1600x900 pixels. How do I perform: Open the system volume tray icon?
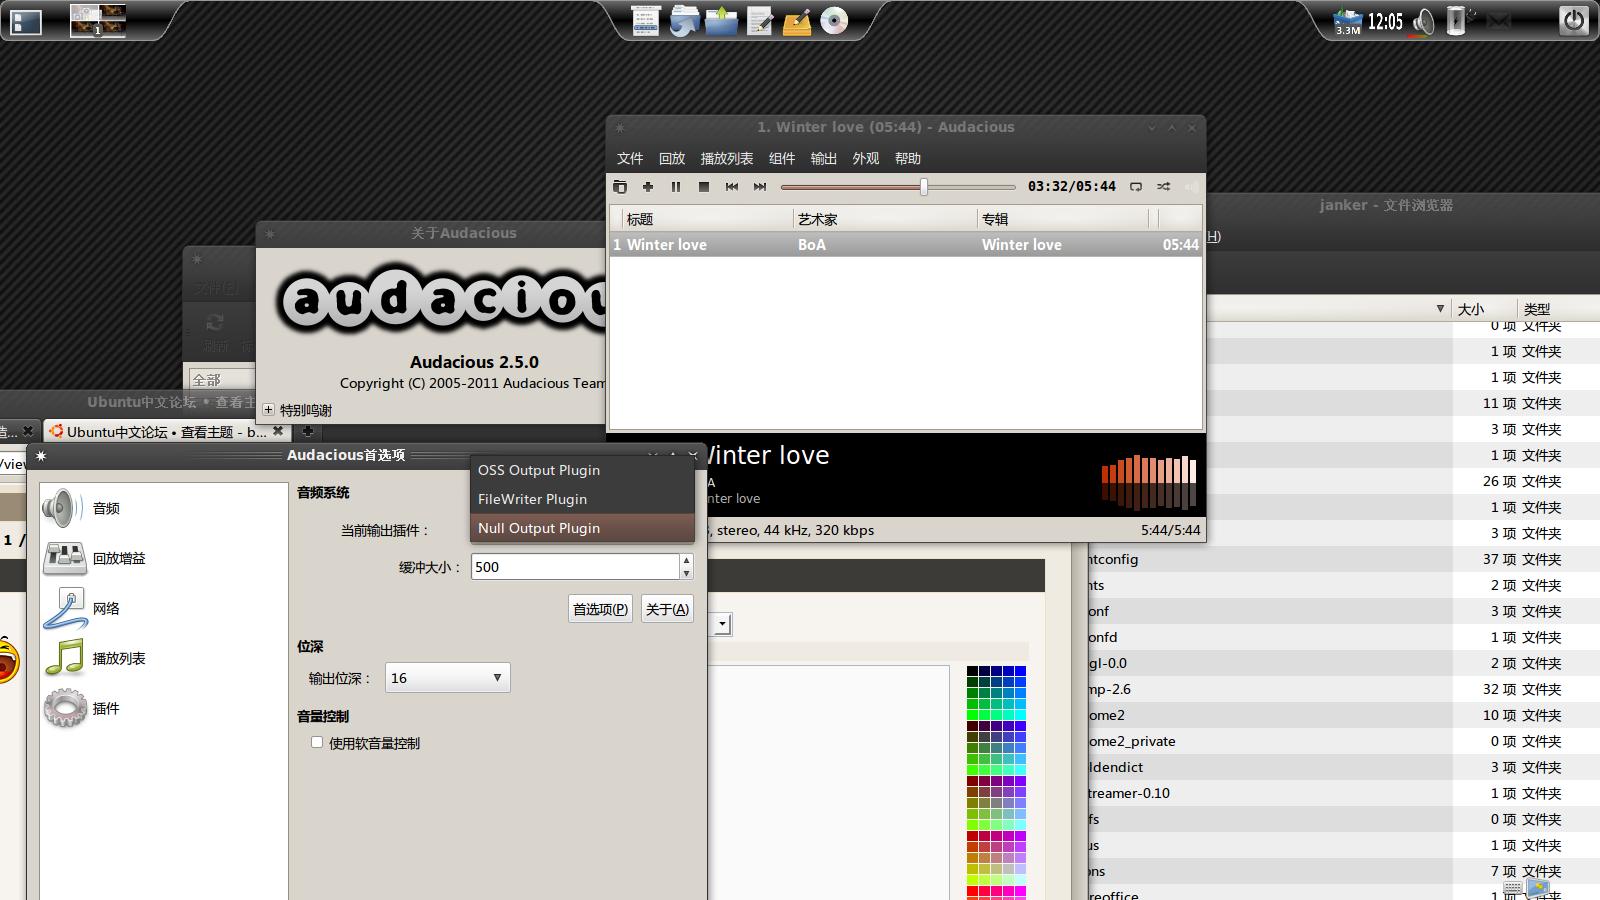[1423, 21]
